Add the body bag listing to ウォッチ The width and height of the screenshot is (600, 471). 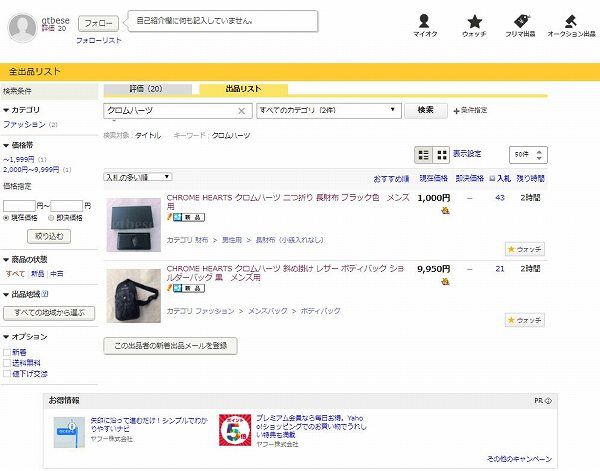click(525, 320)
